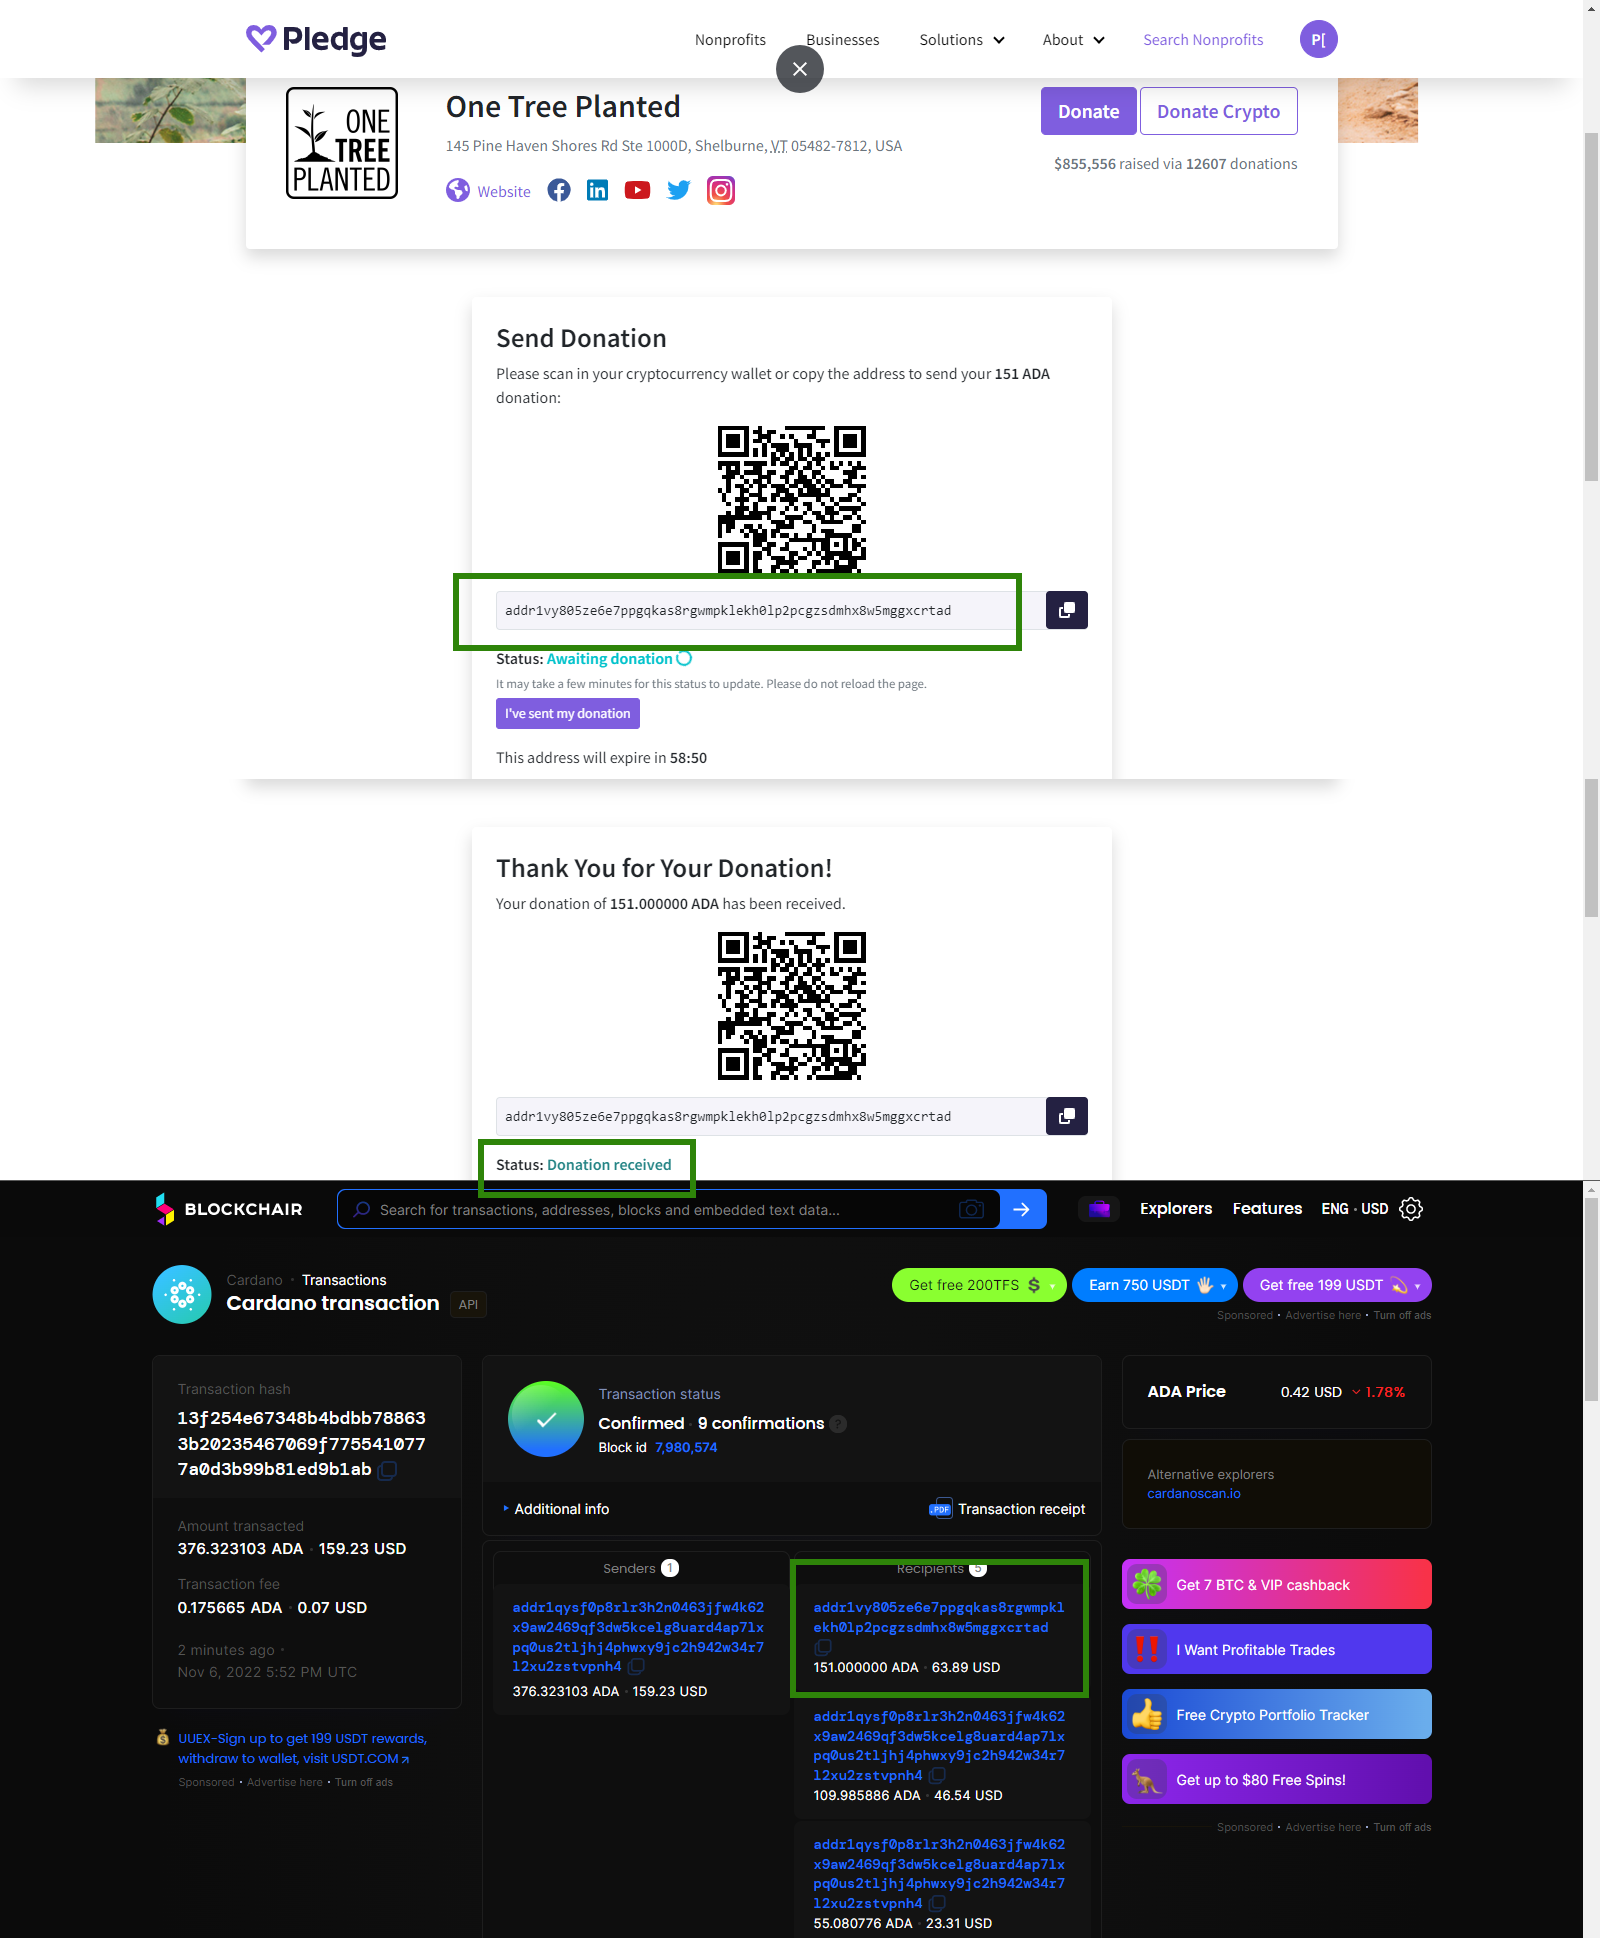Click Get up to $80 Free Spins banner
This screenshot has width=1600, height=1938.
1276,1779
